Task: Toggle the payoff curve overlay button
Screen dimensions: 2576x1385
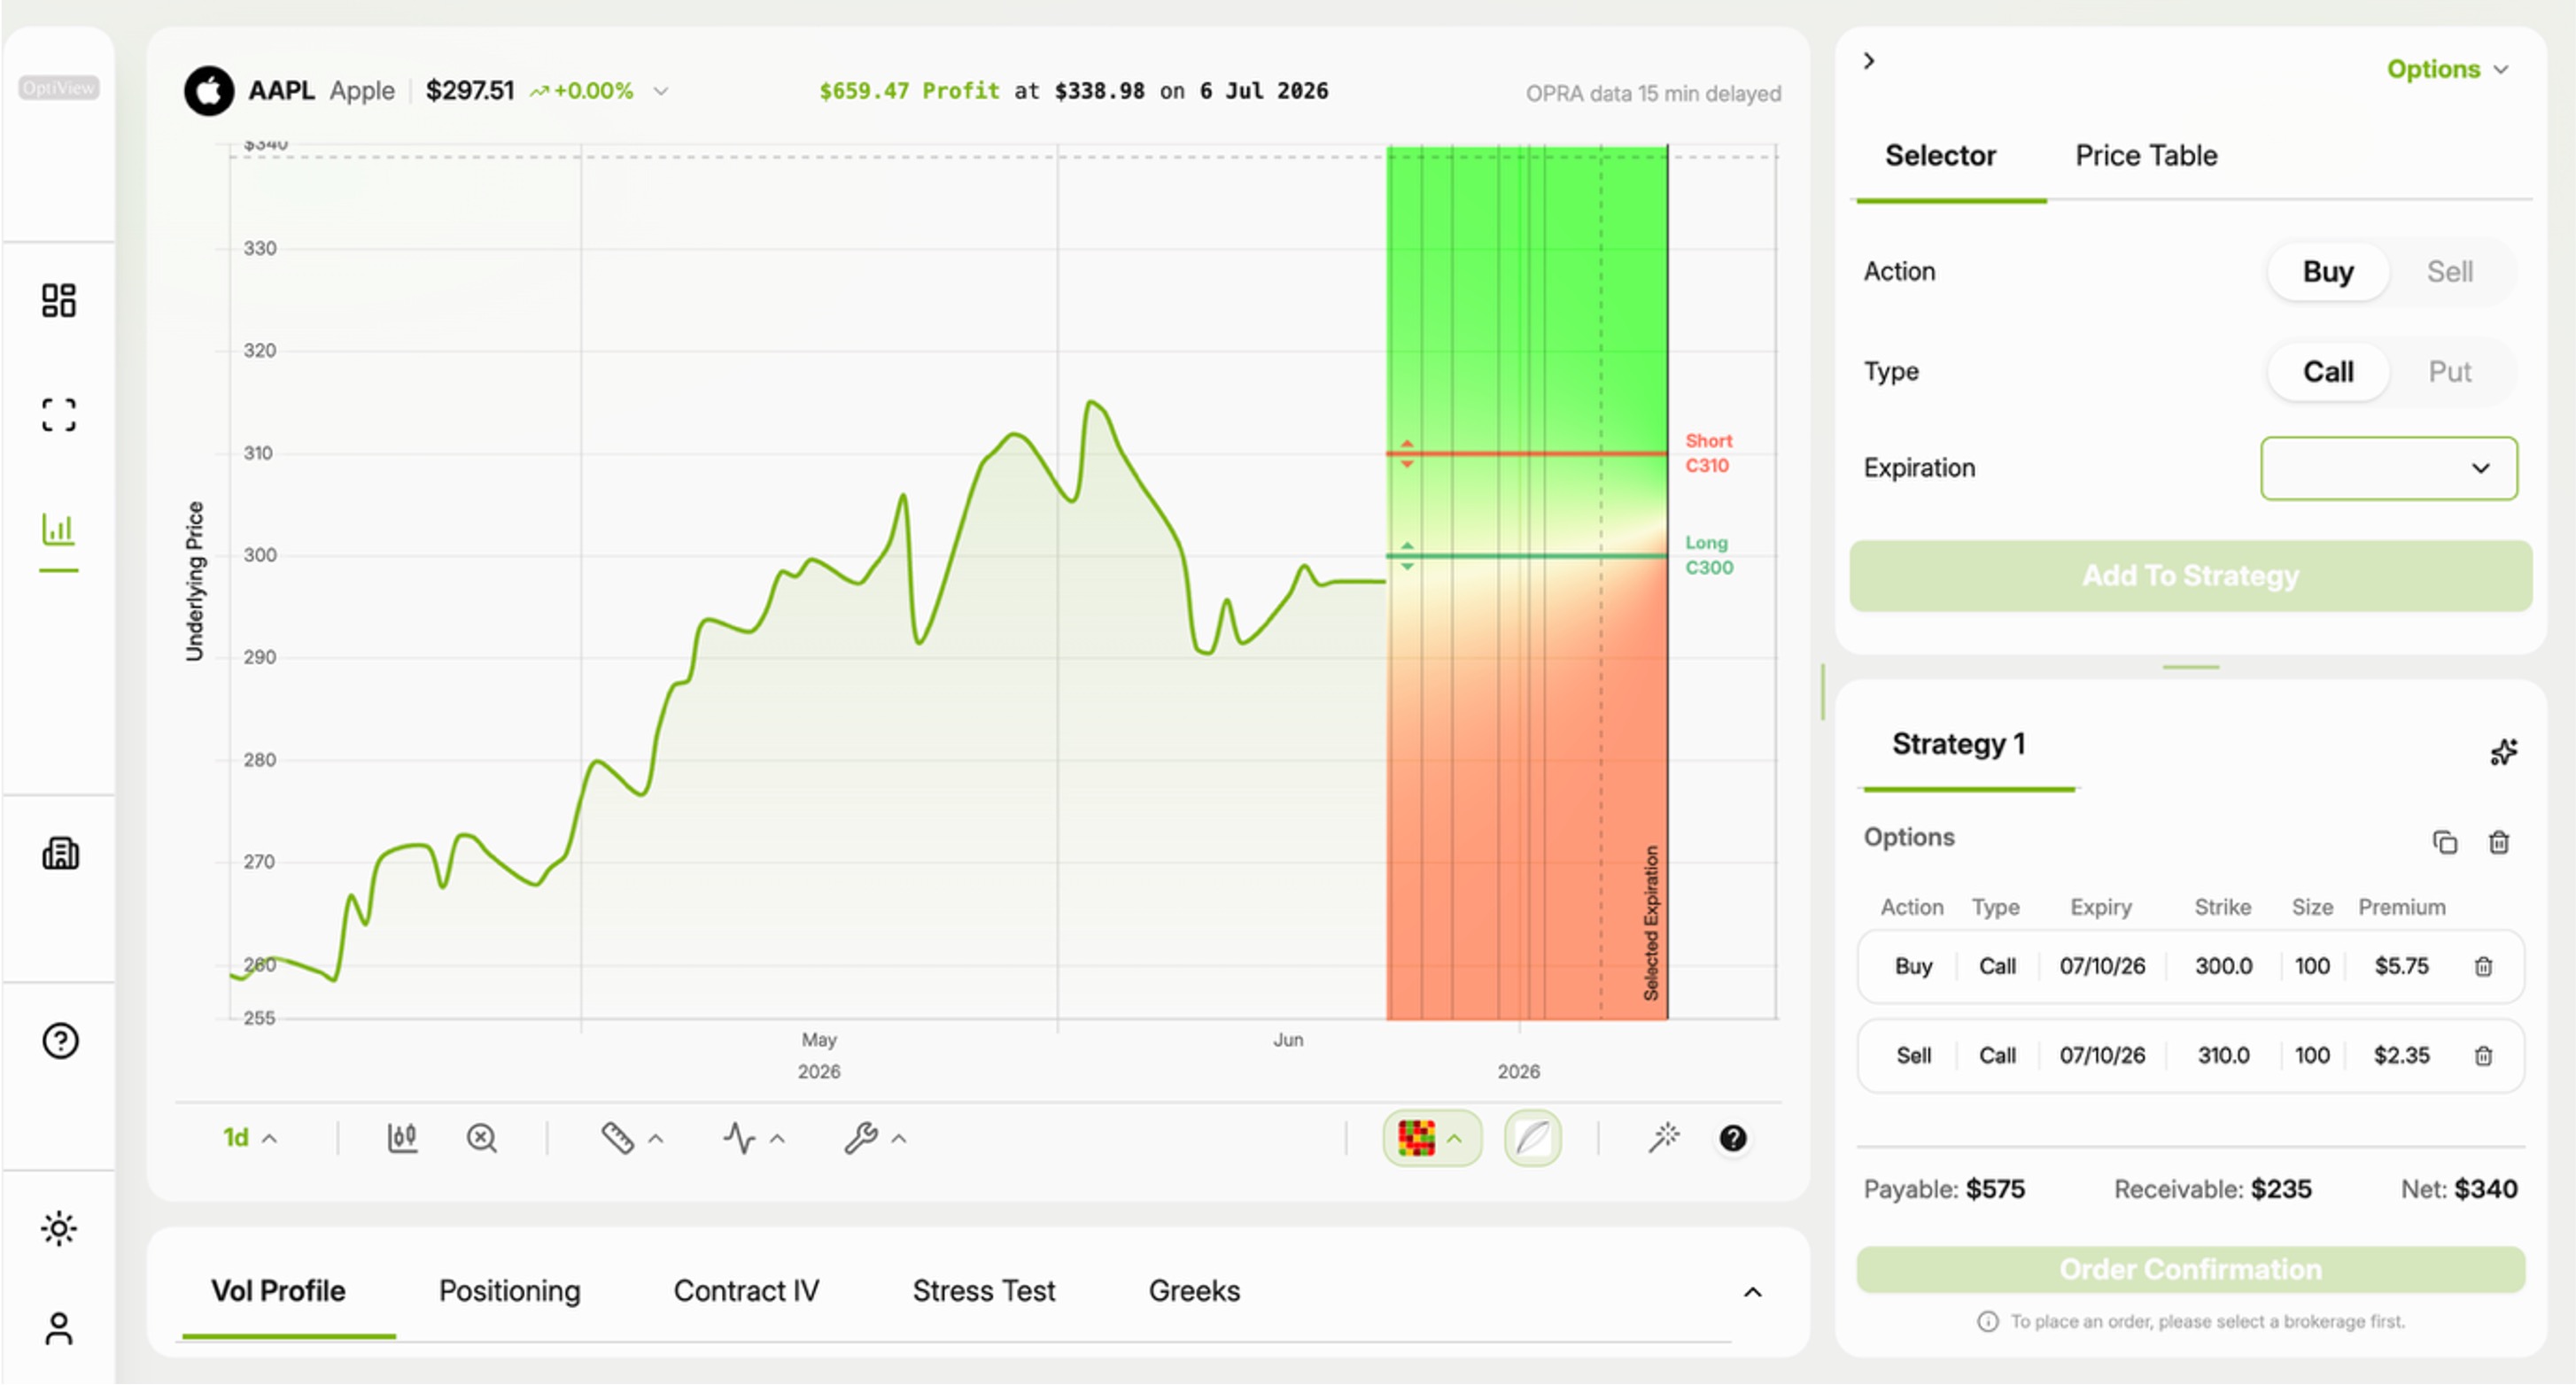Action: (x=1532, y=1138)
